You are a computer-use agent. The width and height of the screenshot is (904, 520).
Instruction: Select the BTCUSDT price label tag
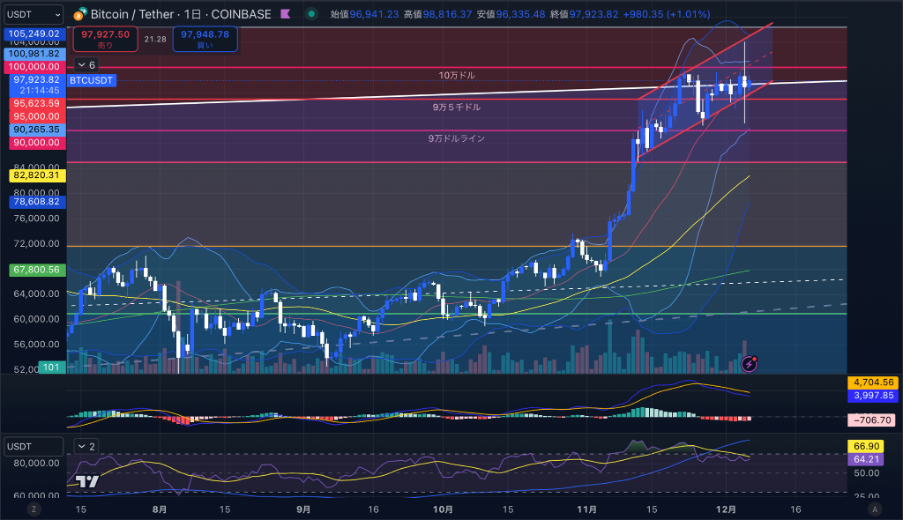coord(92,80)
